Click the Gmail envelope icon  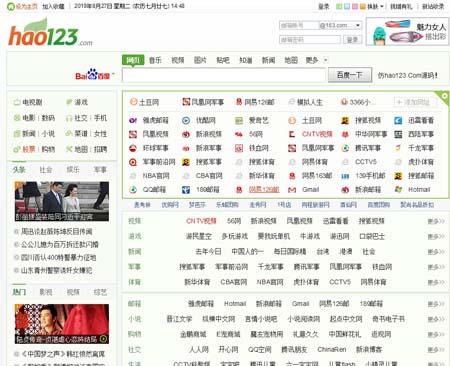292,190
